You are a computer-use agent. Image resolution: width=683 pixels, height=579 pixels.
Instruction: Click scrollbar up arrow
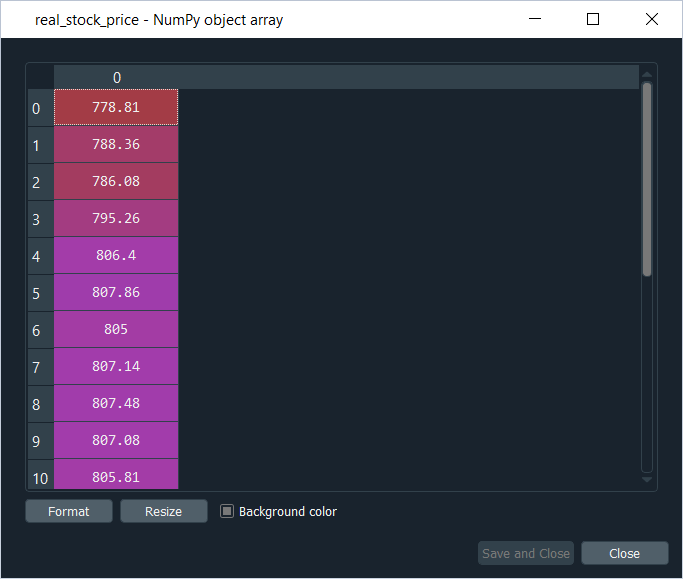click(x=647, y=74)
